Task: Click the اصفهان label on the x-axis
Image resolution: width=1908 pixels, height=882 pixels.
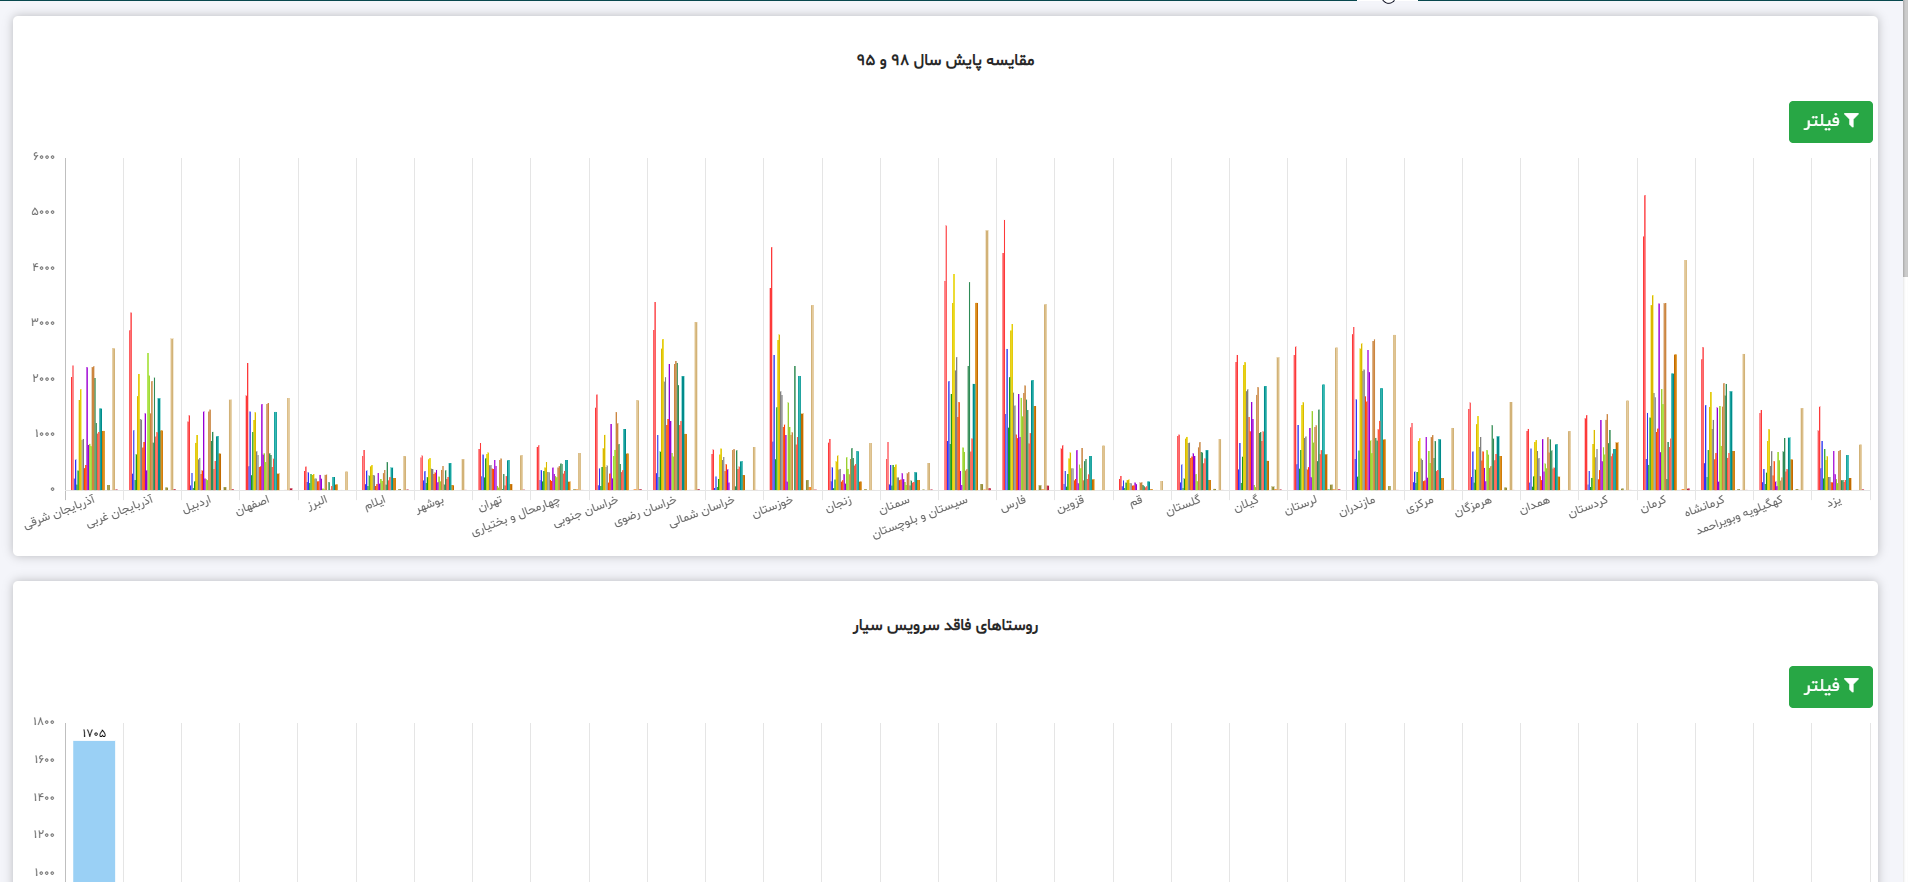Action: point(252,506)
